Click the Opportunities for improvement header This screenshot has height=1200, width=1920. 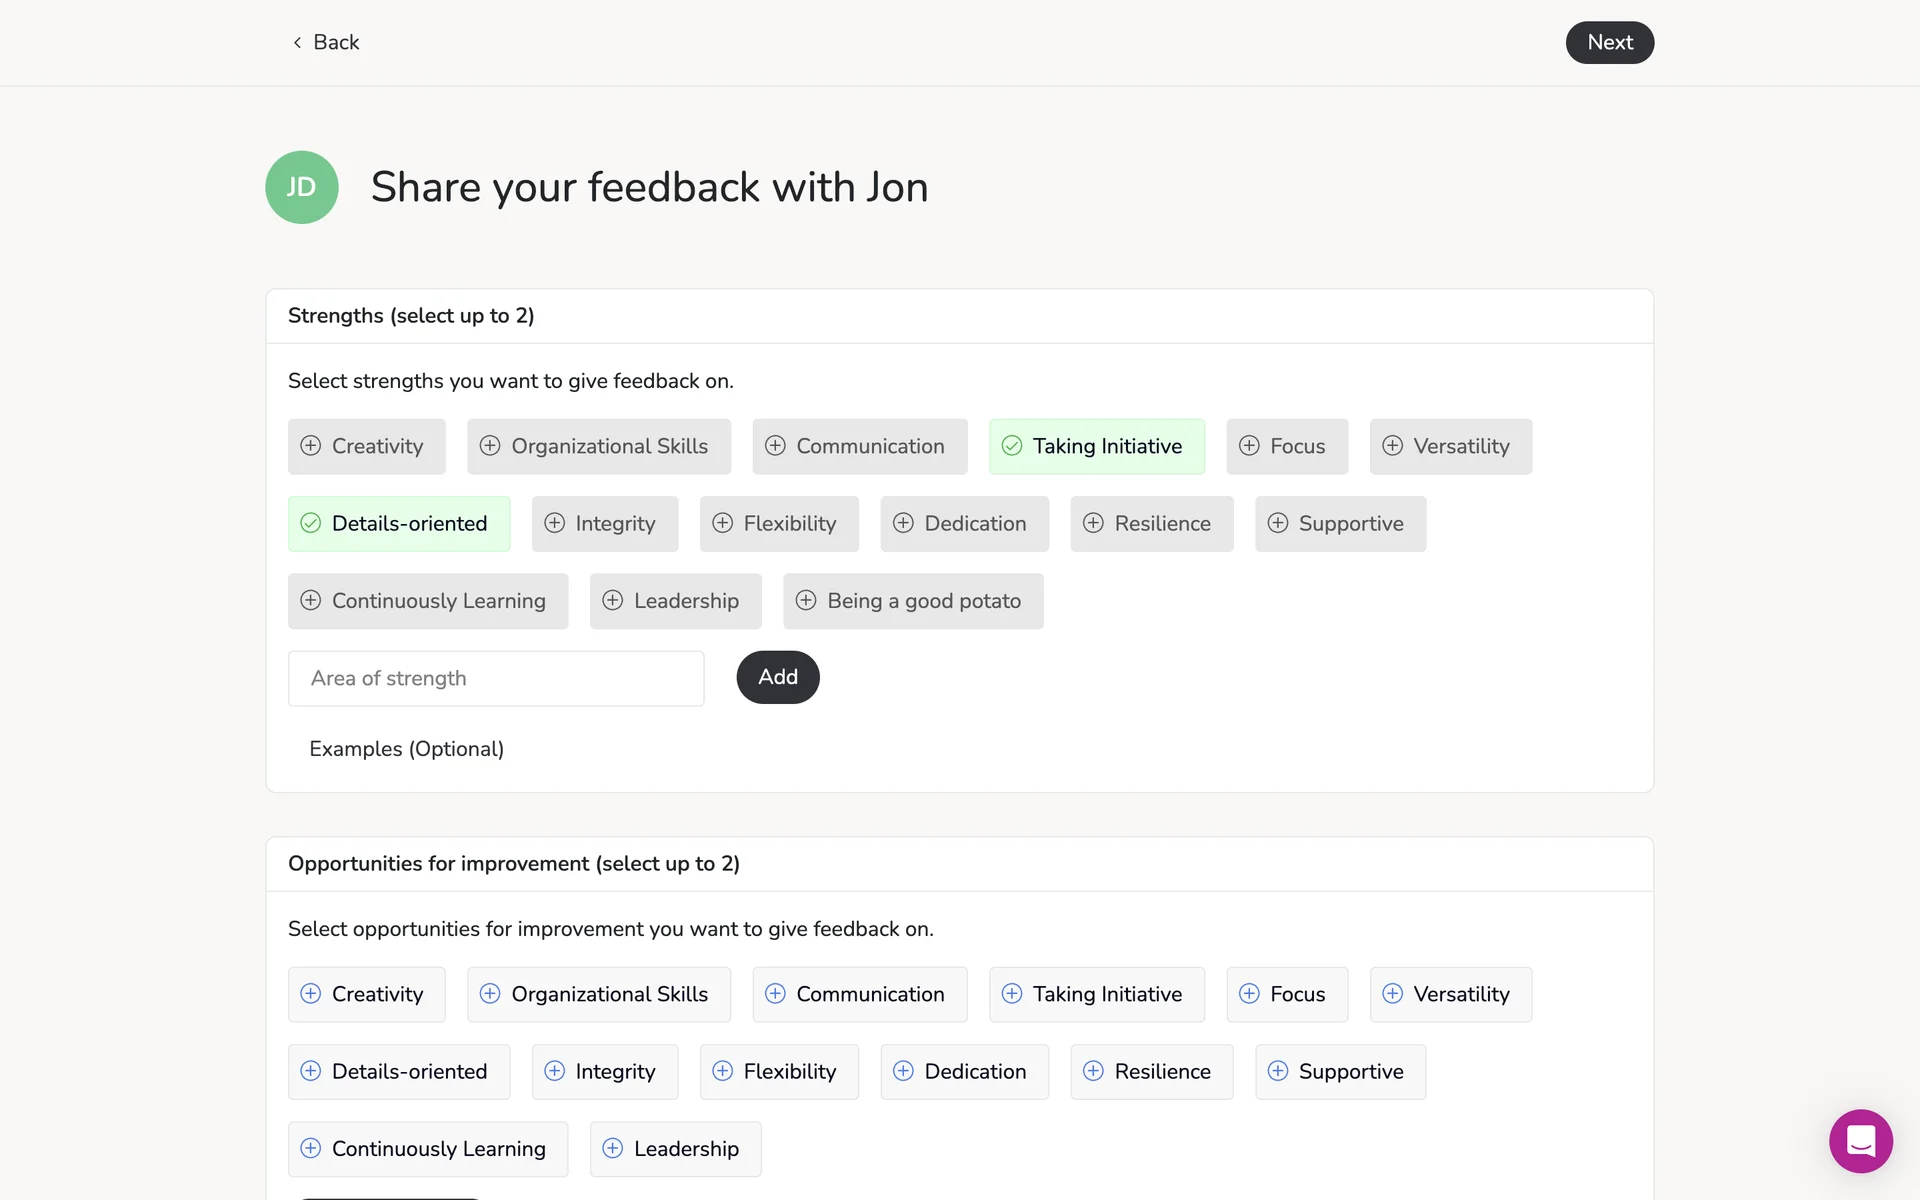(513, 864)
